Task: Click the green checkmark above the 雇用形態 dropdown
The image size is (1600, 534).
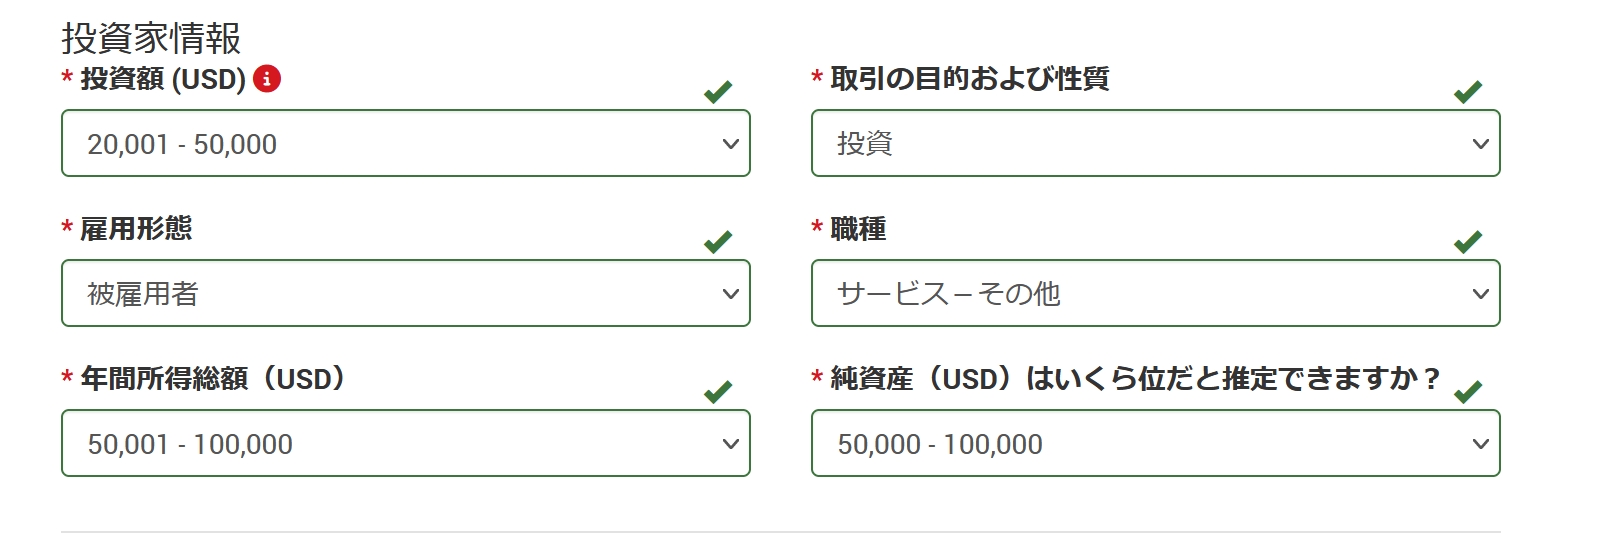Action: click(x=718, y=242)
